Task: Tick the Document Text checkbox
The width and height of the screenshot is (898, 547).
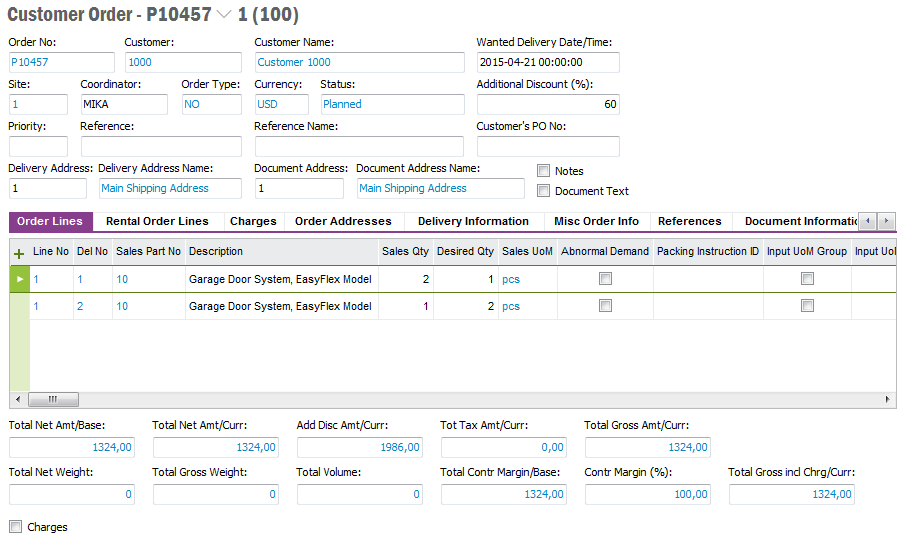Action: [x=544, y=191]
